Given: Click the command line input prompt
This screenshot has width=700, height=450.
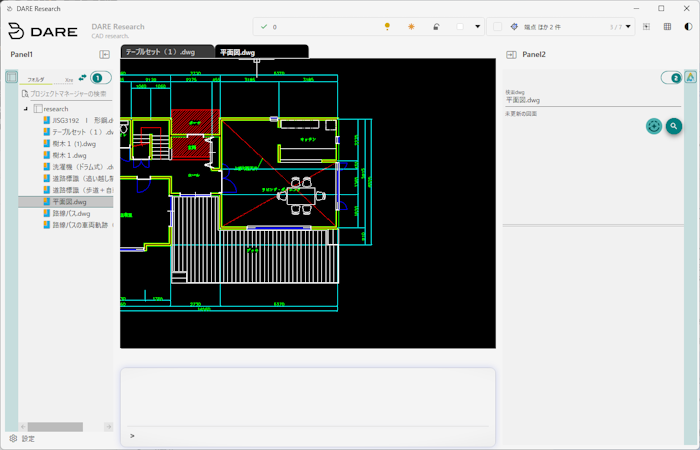Looking at the screenshot, I should [308, 436].
